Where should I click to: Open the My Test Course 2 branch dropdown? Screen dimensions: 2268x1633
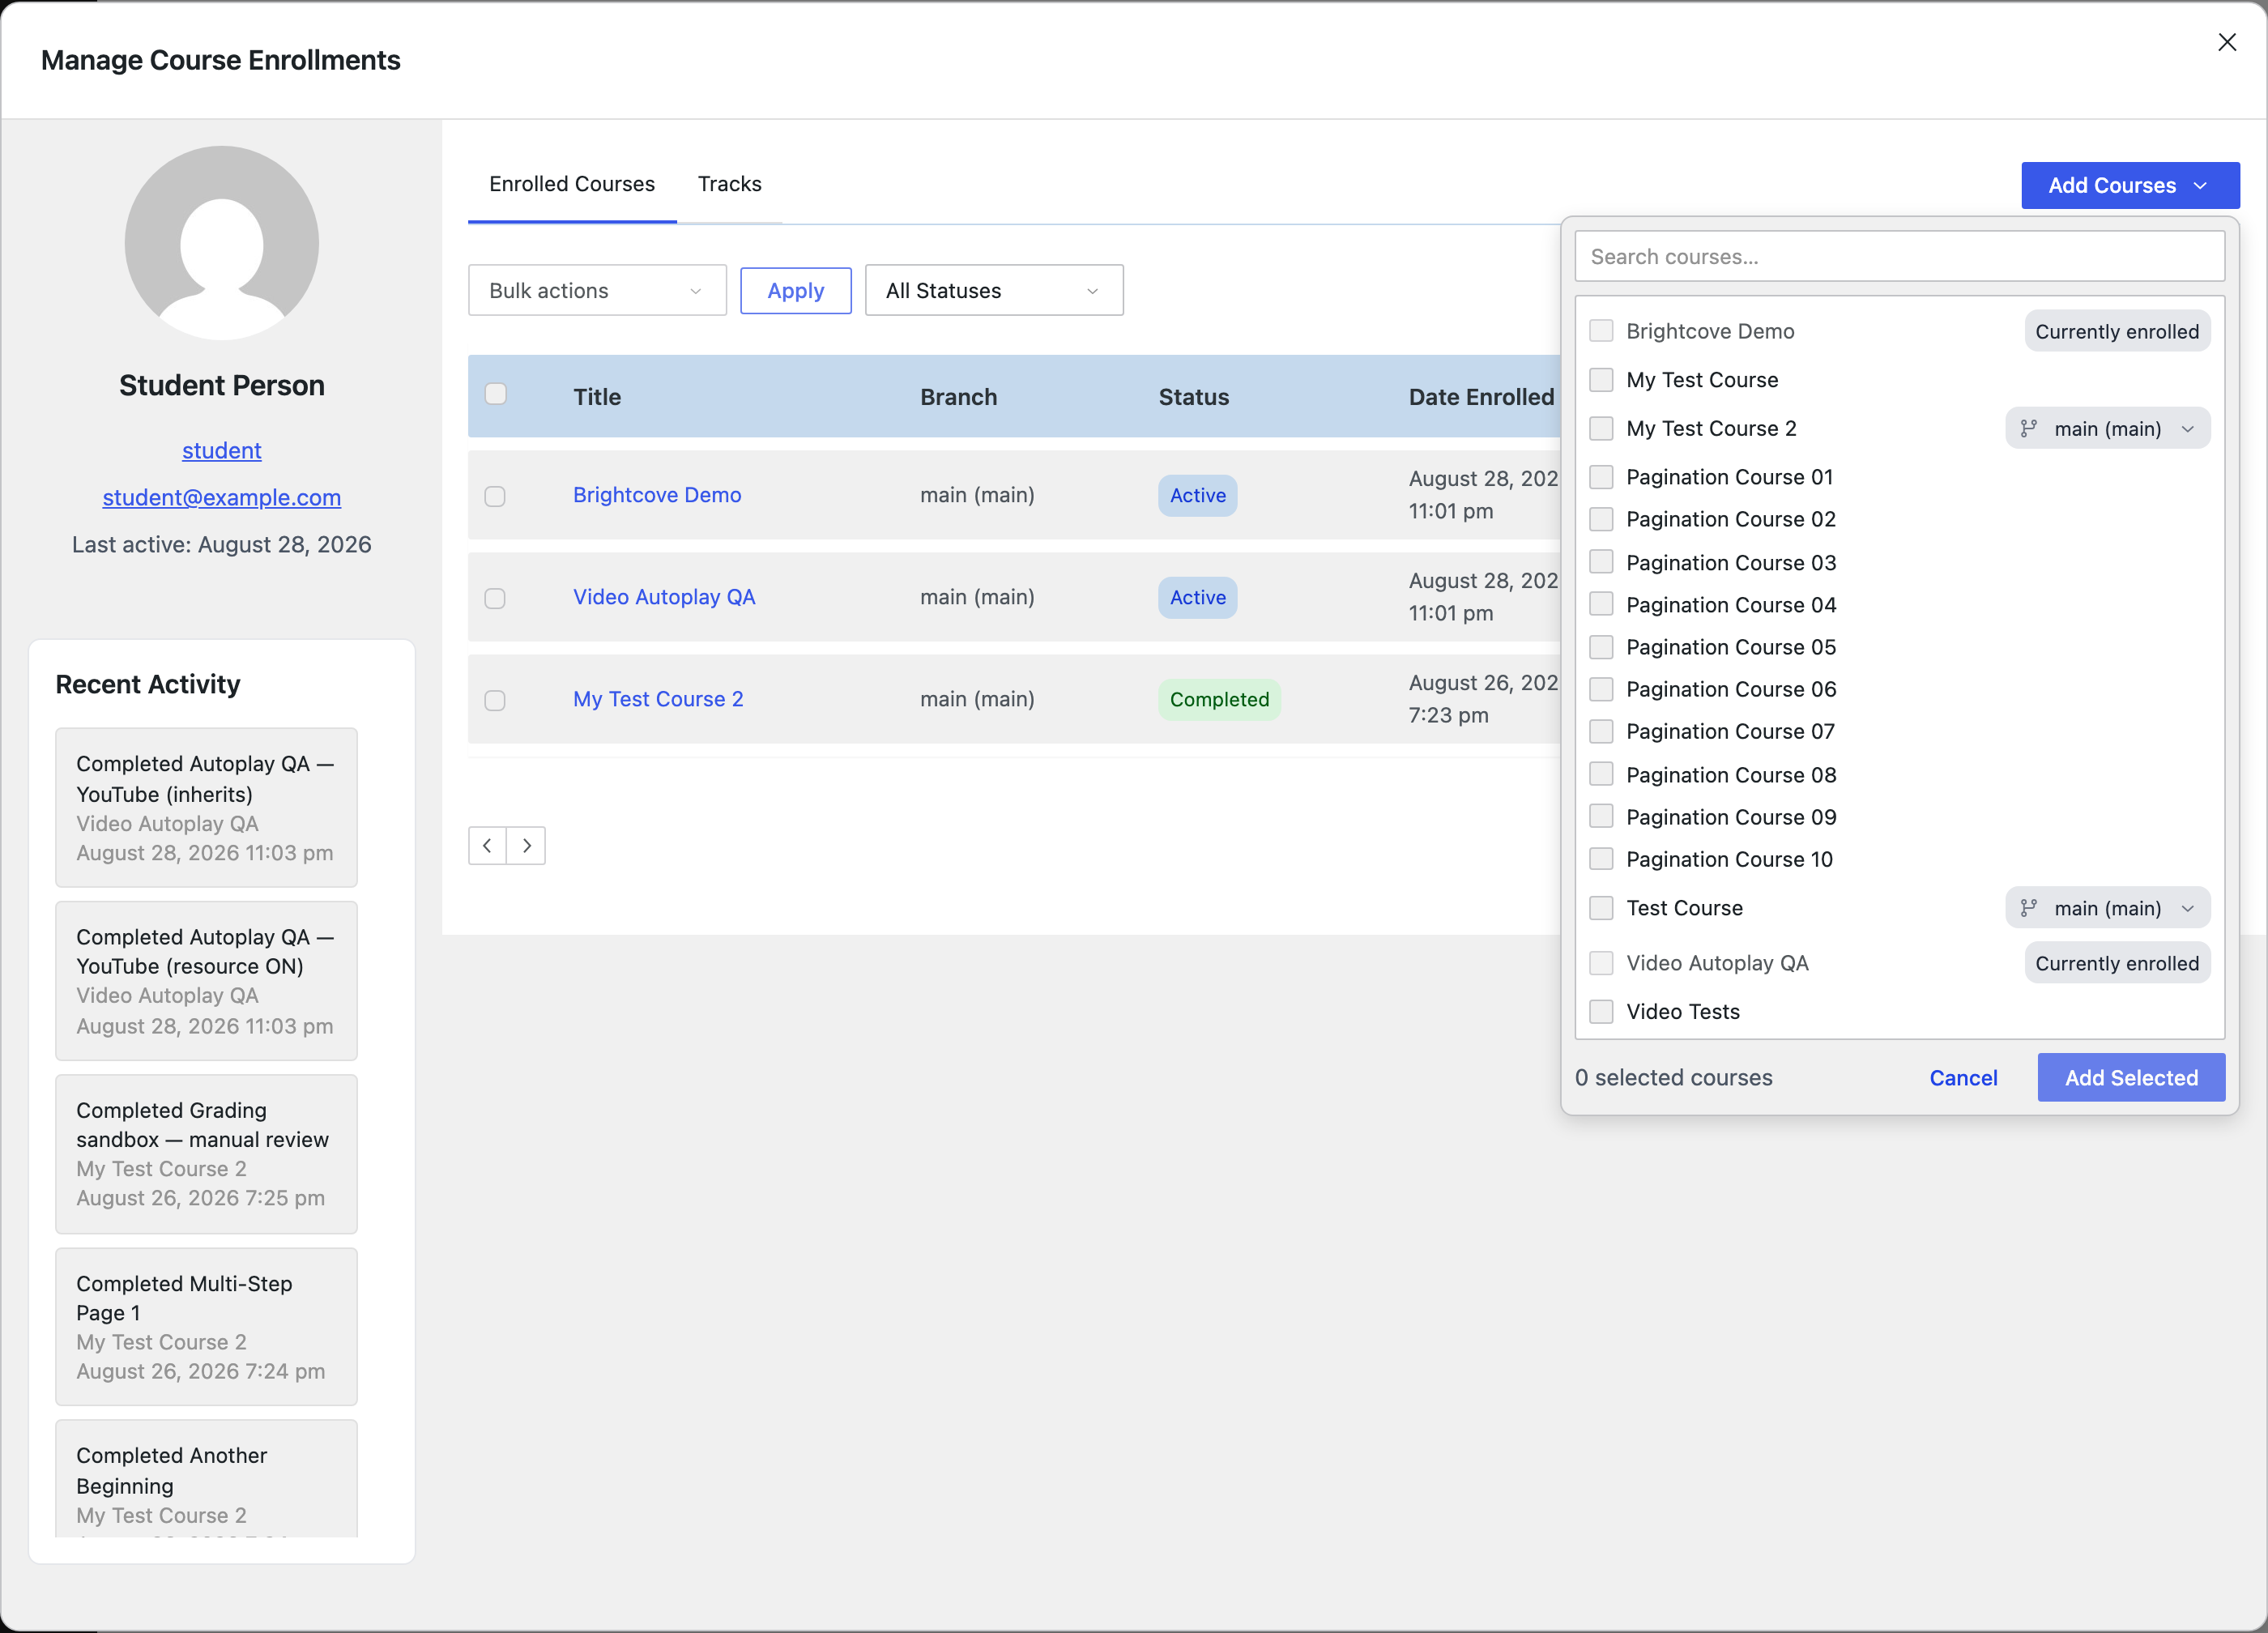pos(2107,428)
